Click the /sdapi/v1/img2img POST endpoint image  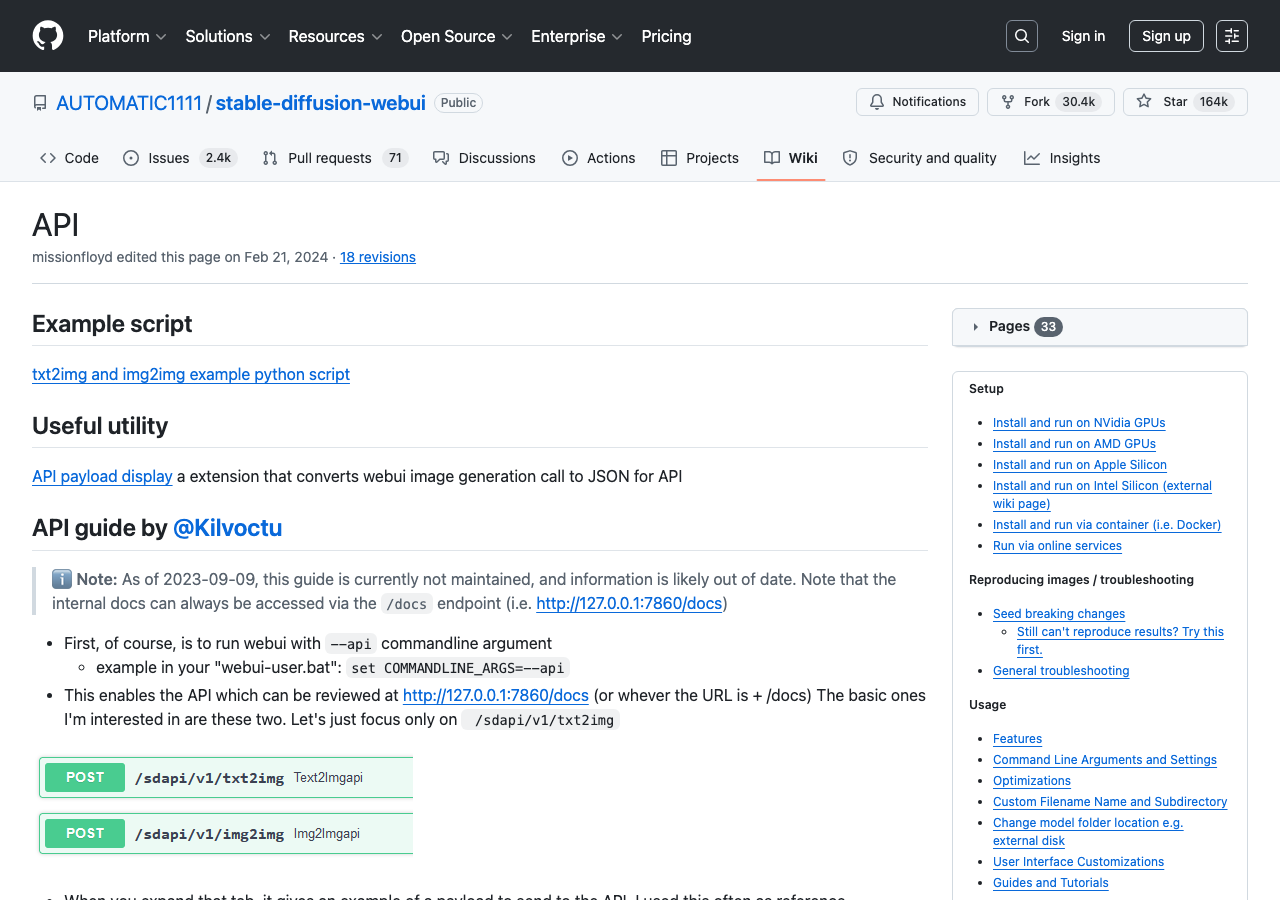226,833
